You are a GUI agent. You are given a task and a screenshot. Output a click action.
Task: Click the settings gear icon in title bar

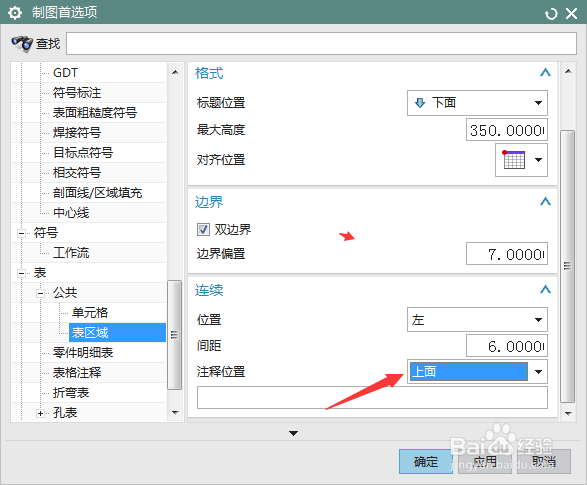[x=15, y=13]
